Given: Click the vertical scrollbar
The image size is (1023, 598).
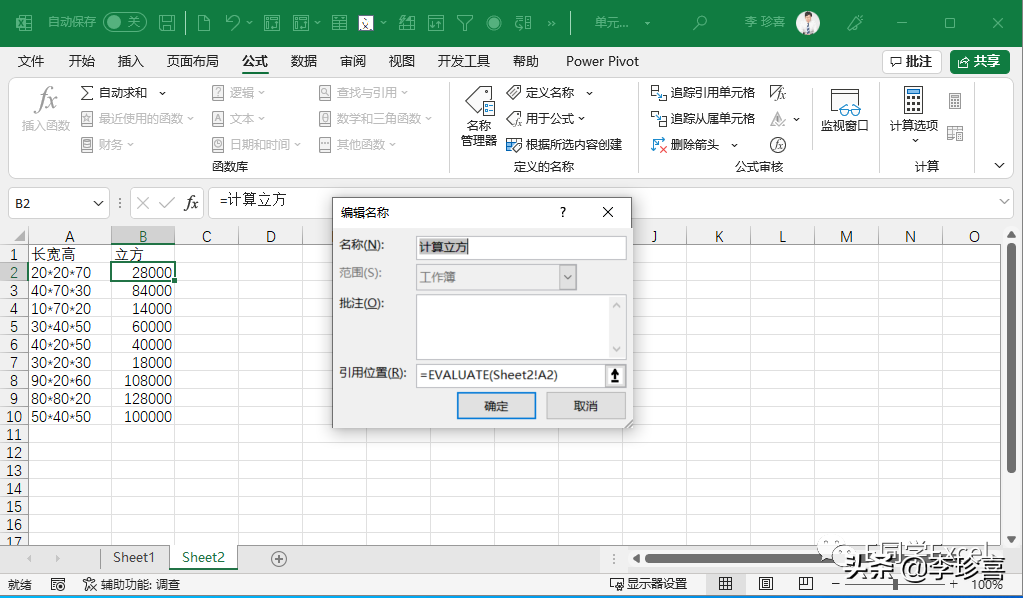Looking at the screenshot, I should click(1011, 357).
